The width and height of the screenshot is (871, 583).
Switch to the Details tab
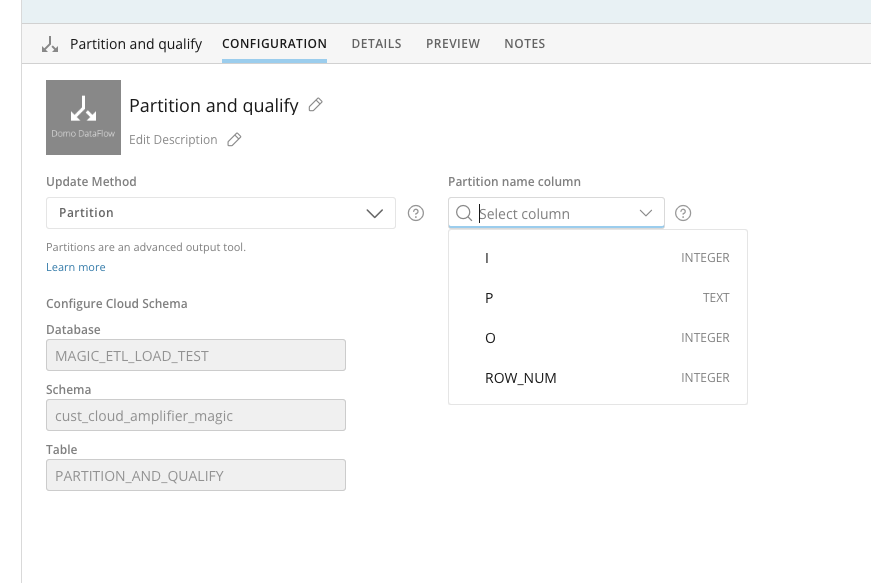pyautogui.click(x=376, y=44)
